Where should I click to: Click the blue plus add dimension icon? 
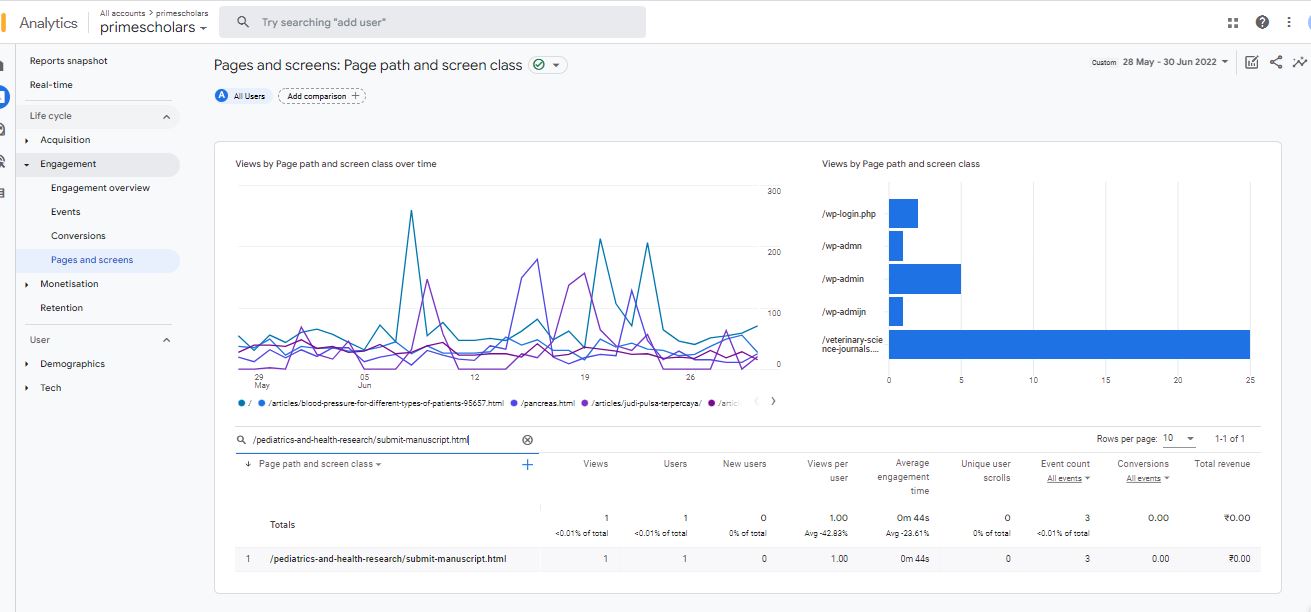click(527, 464)
